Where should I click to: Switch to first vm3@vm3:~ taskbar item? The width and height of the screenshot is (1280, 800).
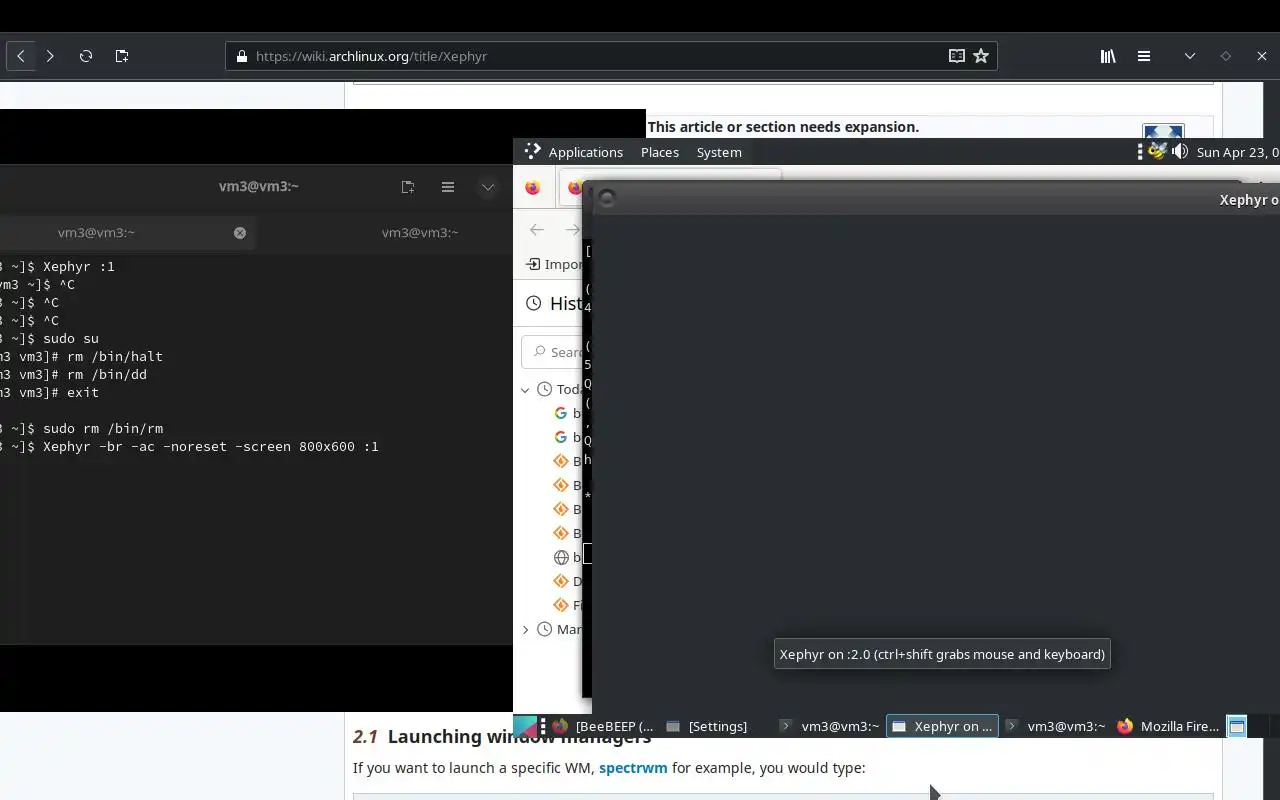tap(830, 726)
